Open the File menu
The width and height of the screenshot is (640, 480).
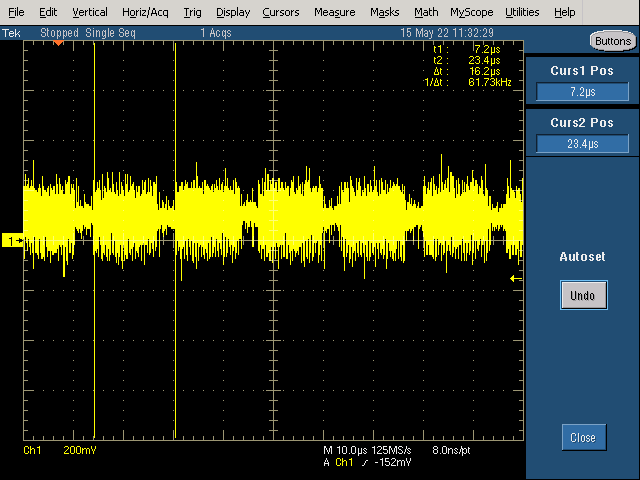click(x=16, y=12)
